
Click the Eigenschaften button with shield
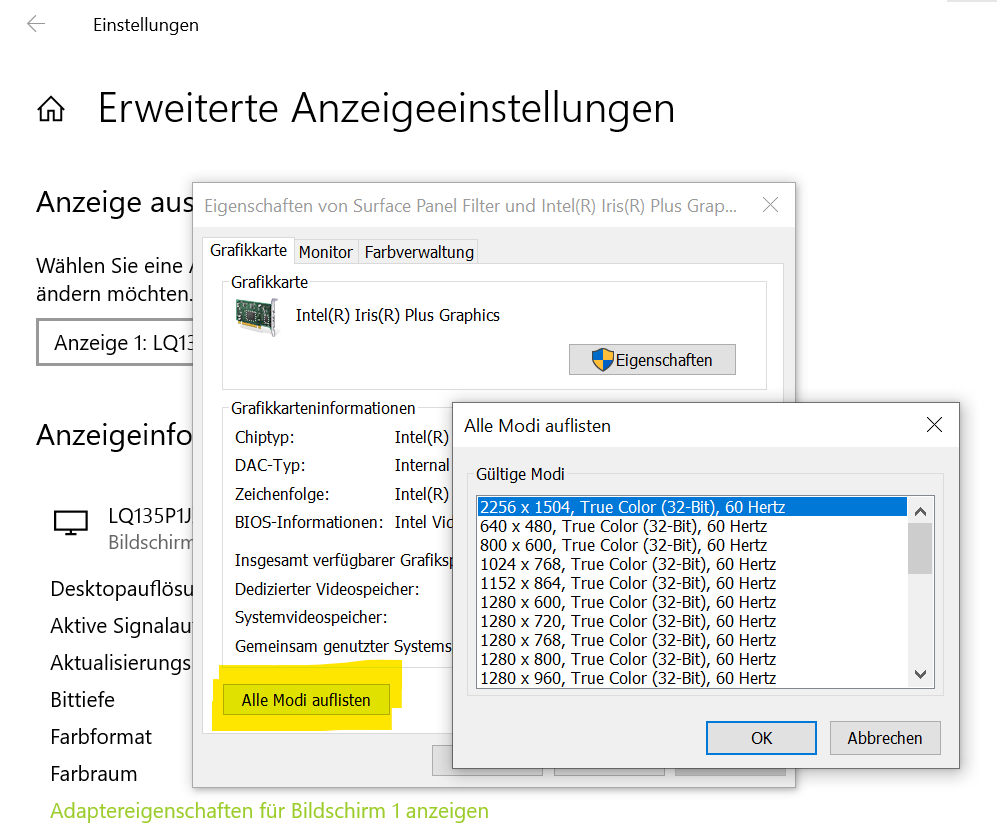pyautogui.click(x=652, y=360)
